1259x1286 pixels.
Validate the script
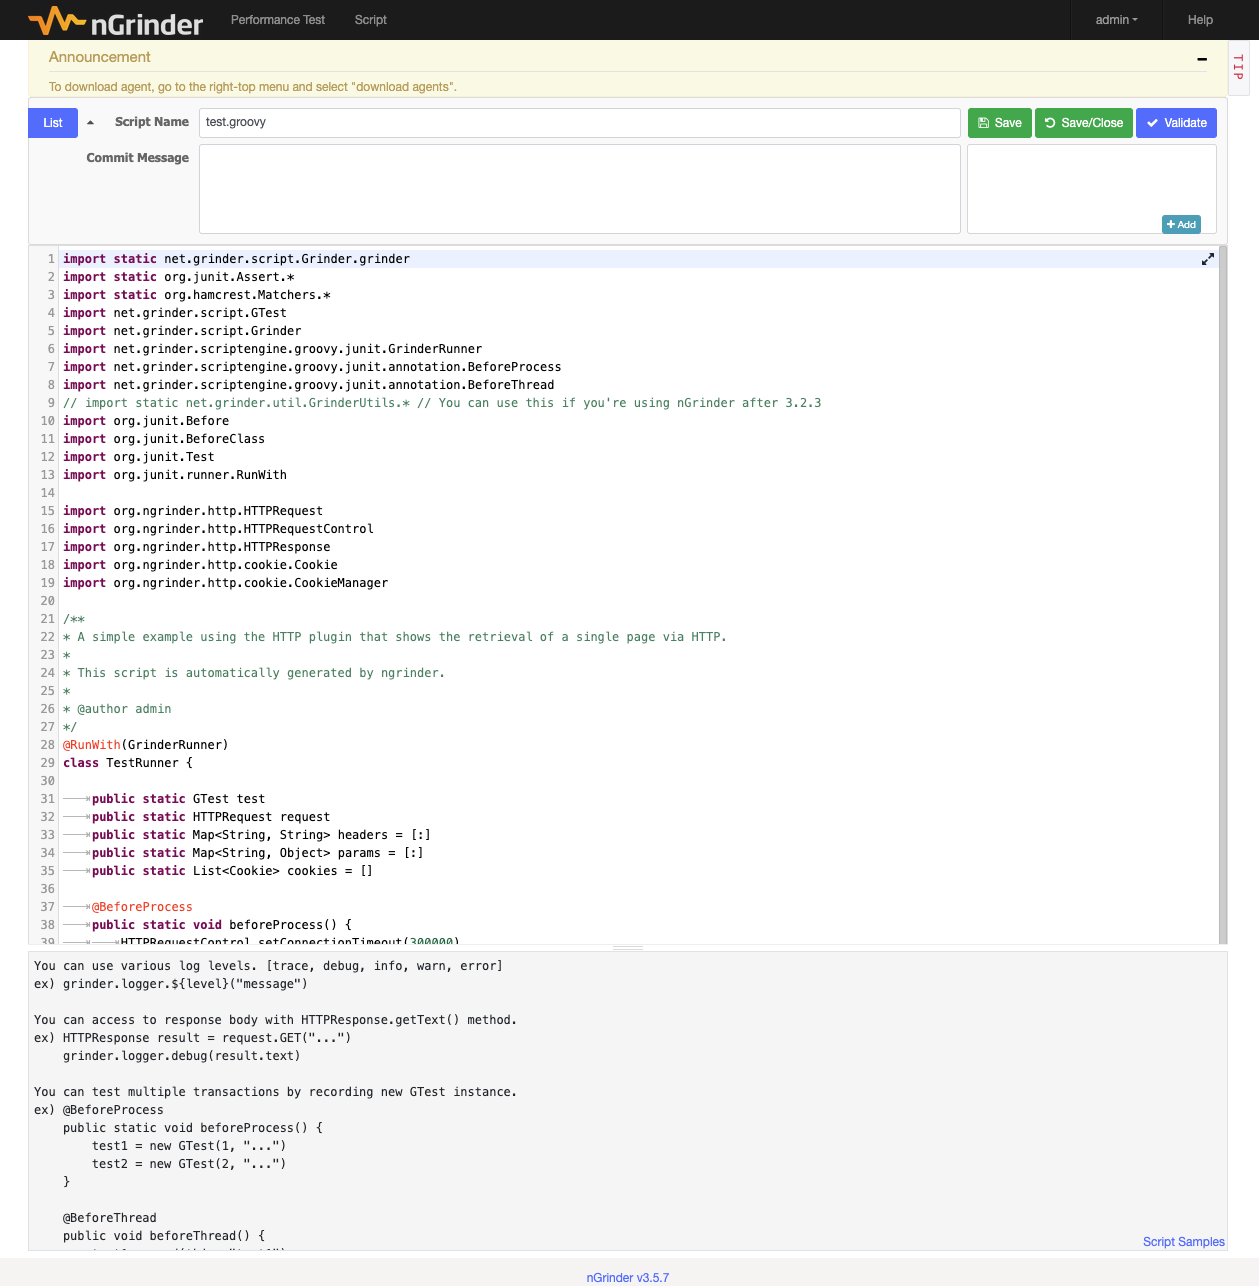(1176, 123)
